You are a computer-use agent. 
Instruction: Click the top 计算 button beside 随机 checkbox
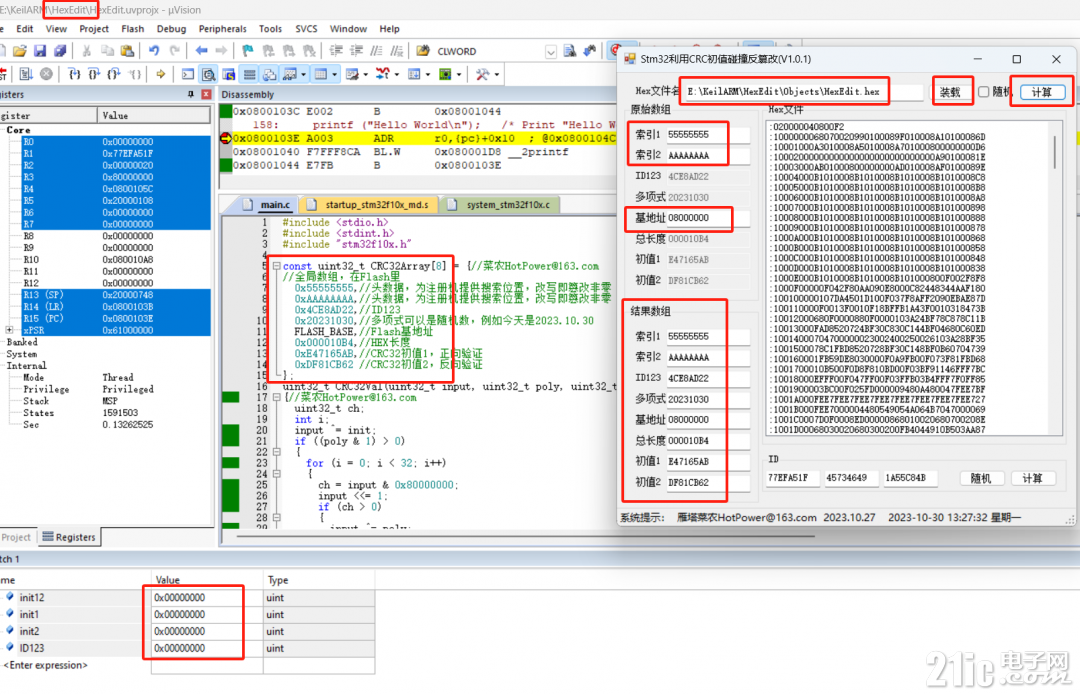(x=1041, y=92)
